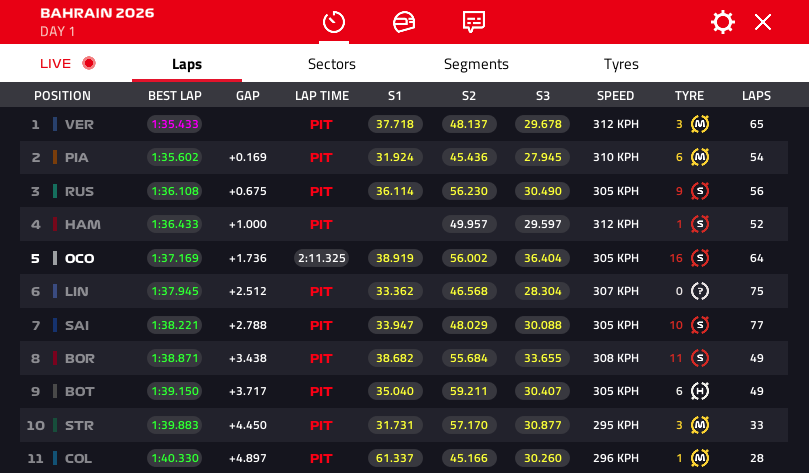Switch to the Sectors tab
This screenshot has height=473, width=809.
point(331,64)
